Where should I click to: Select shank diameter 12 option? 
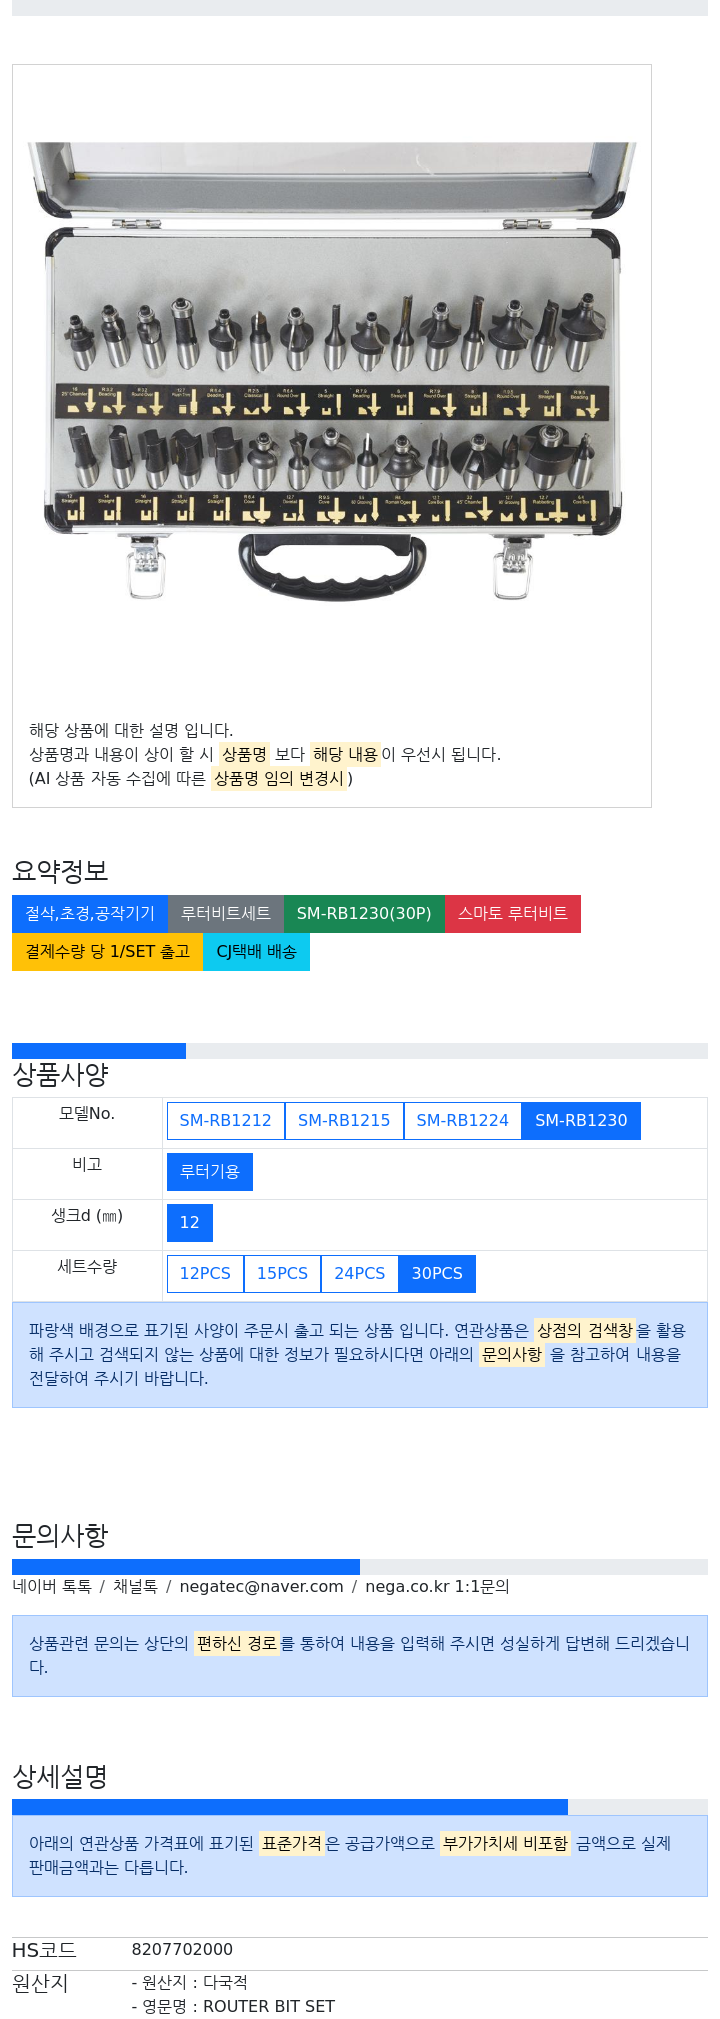(x=190, y=1222)
